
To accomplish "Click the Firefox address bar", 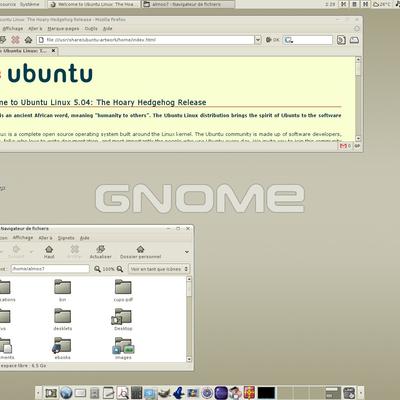I will click(x=145, y=40).
